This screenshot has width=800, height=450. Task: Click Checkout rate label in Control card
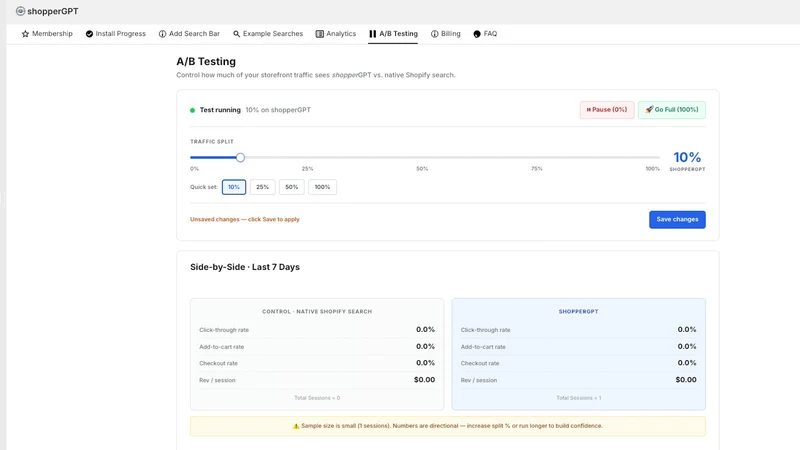[x=218, y=363]
